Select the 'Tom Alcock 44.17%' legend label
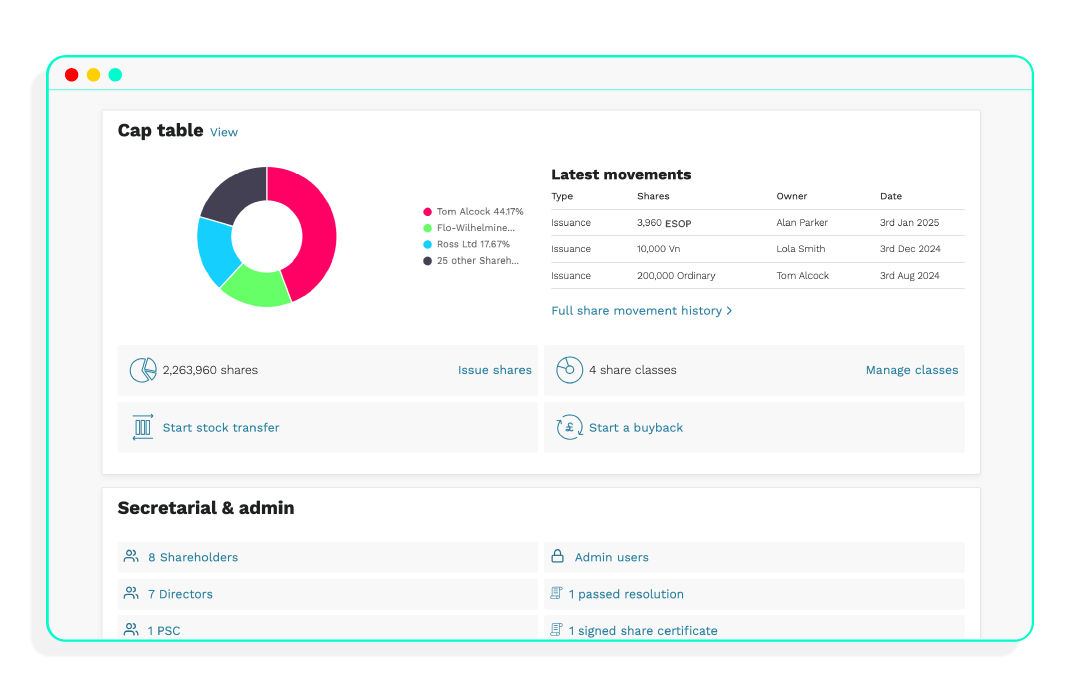This screenshot has width=1080, height=697. pyautogui.click(x=480, y=212)
